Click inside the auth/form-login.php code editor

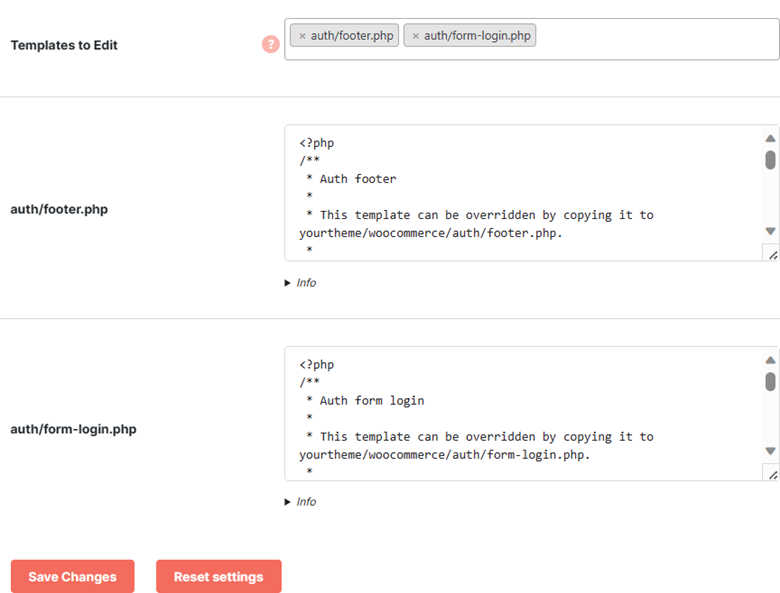coord(523,413)
